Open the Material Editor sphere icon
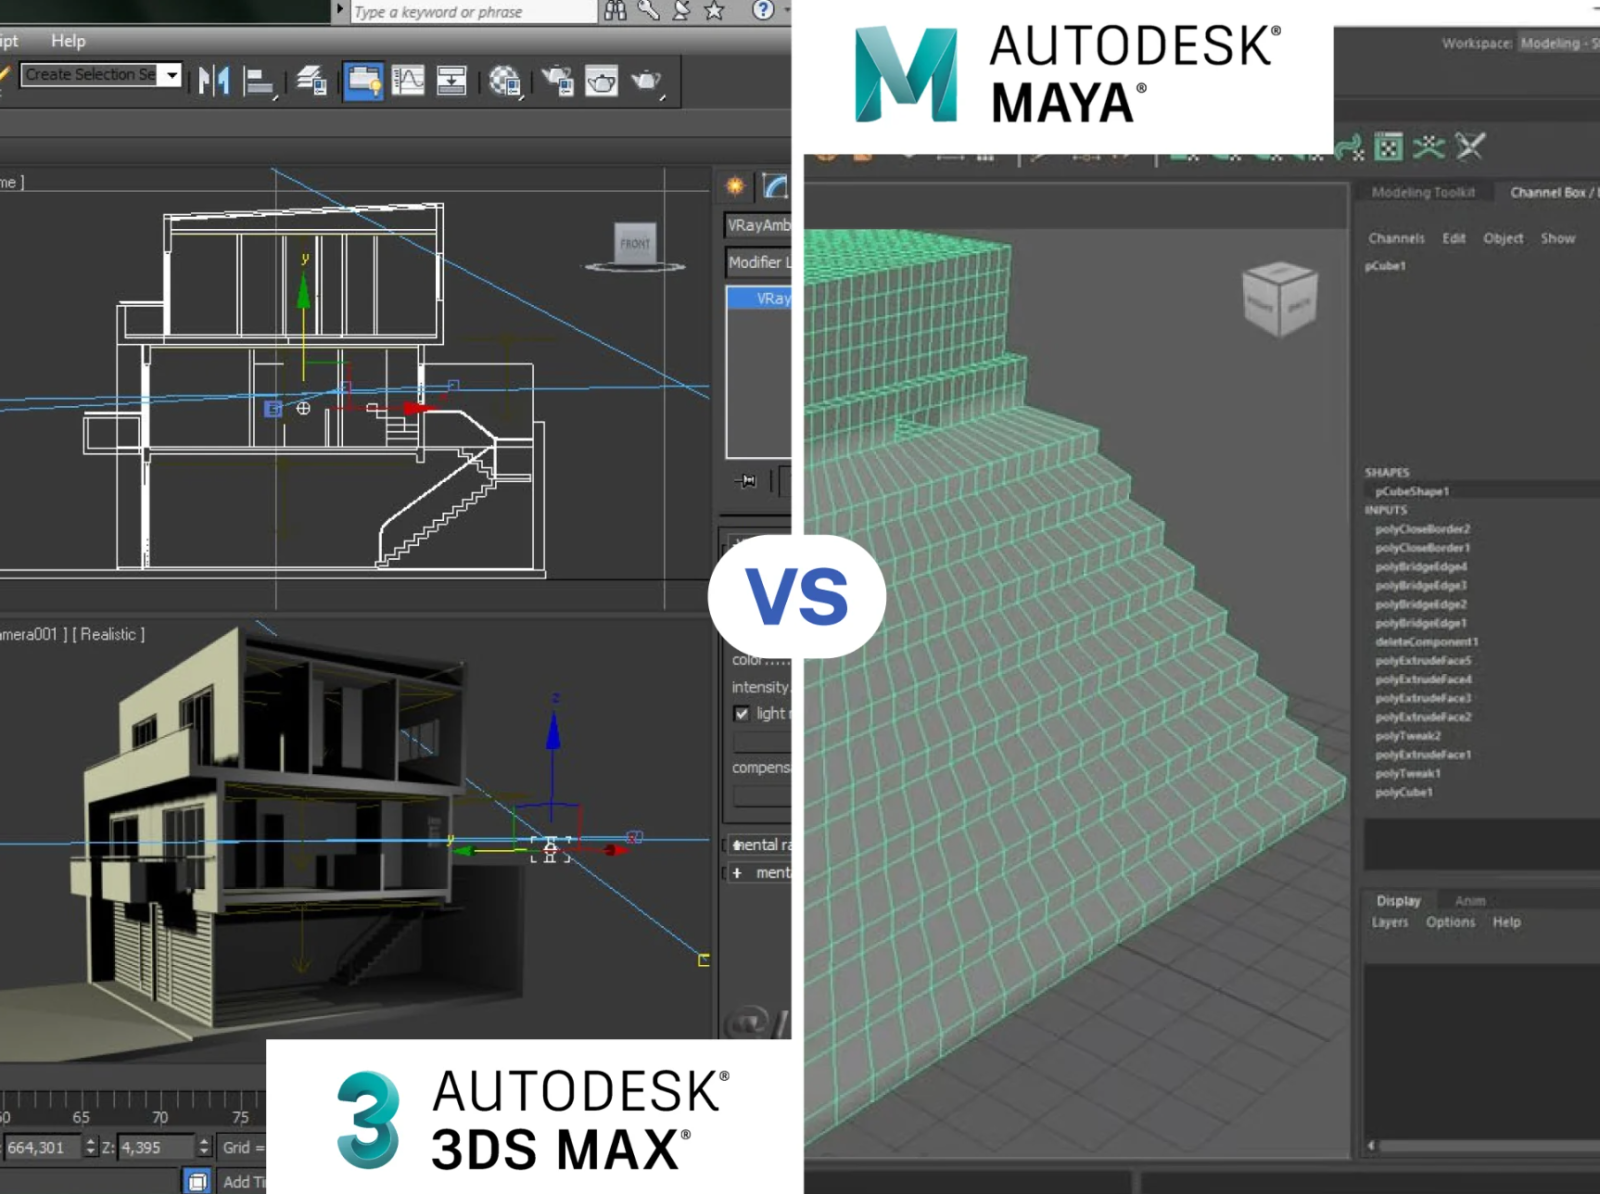Image resolution: width=1600 pixels, height=1194 pixels. coord(505,81)
